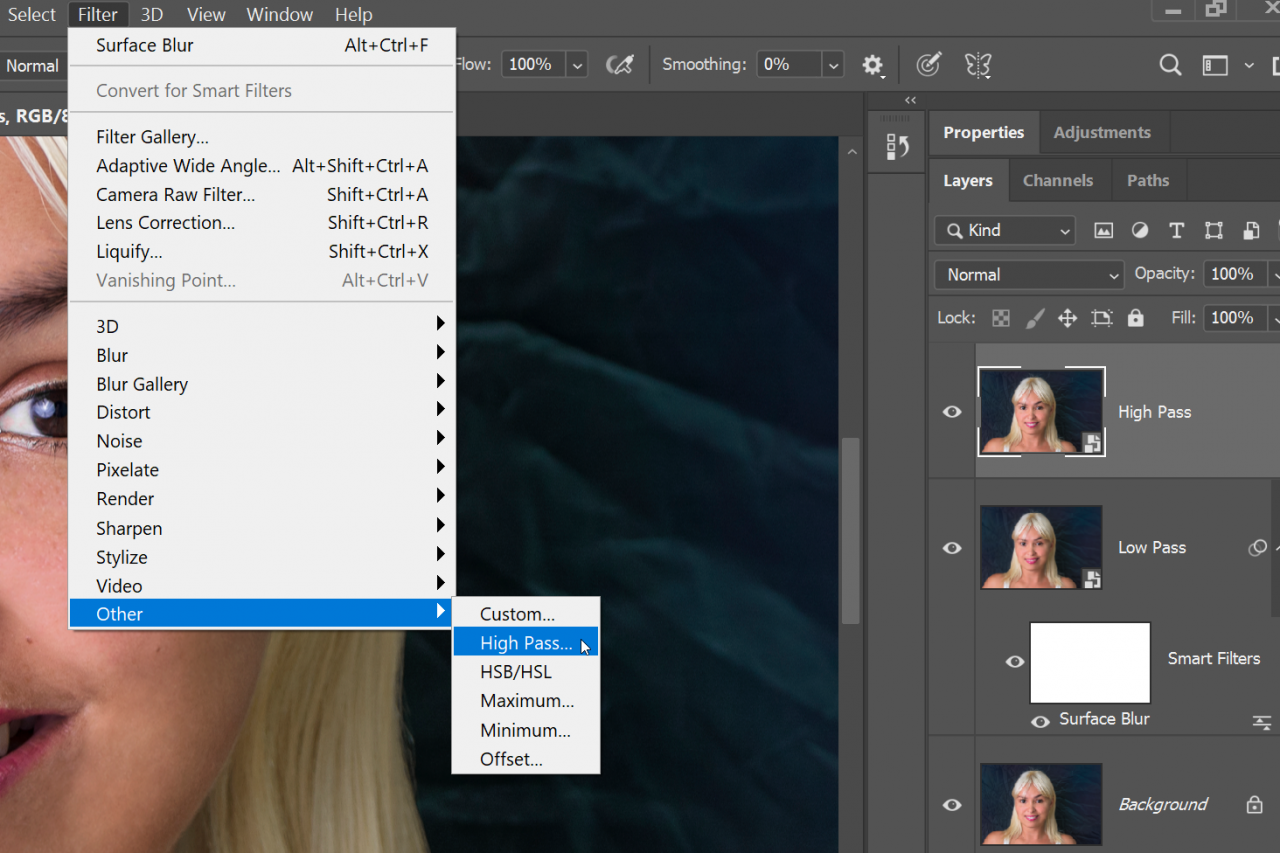Click the Smart Filters white mask thumbnail

click(x=1090, y=663)
